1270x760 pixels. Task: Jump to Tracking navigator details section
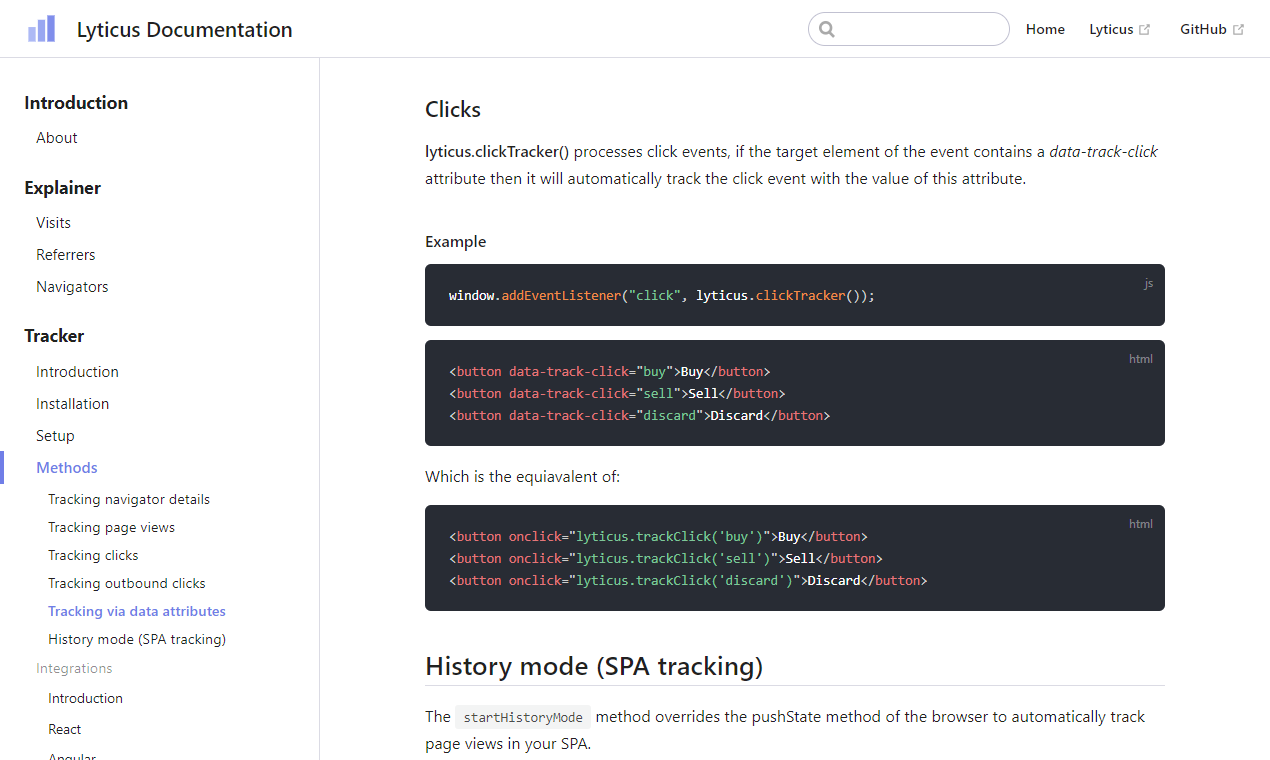129,499
